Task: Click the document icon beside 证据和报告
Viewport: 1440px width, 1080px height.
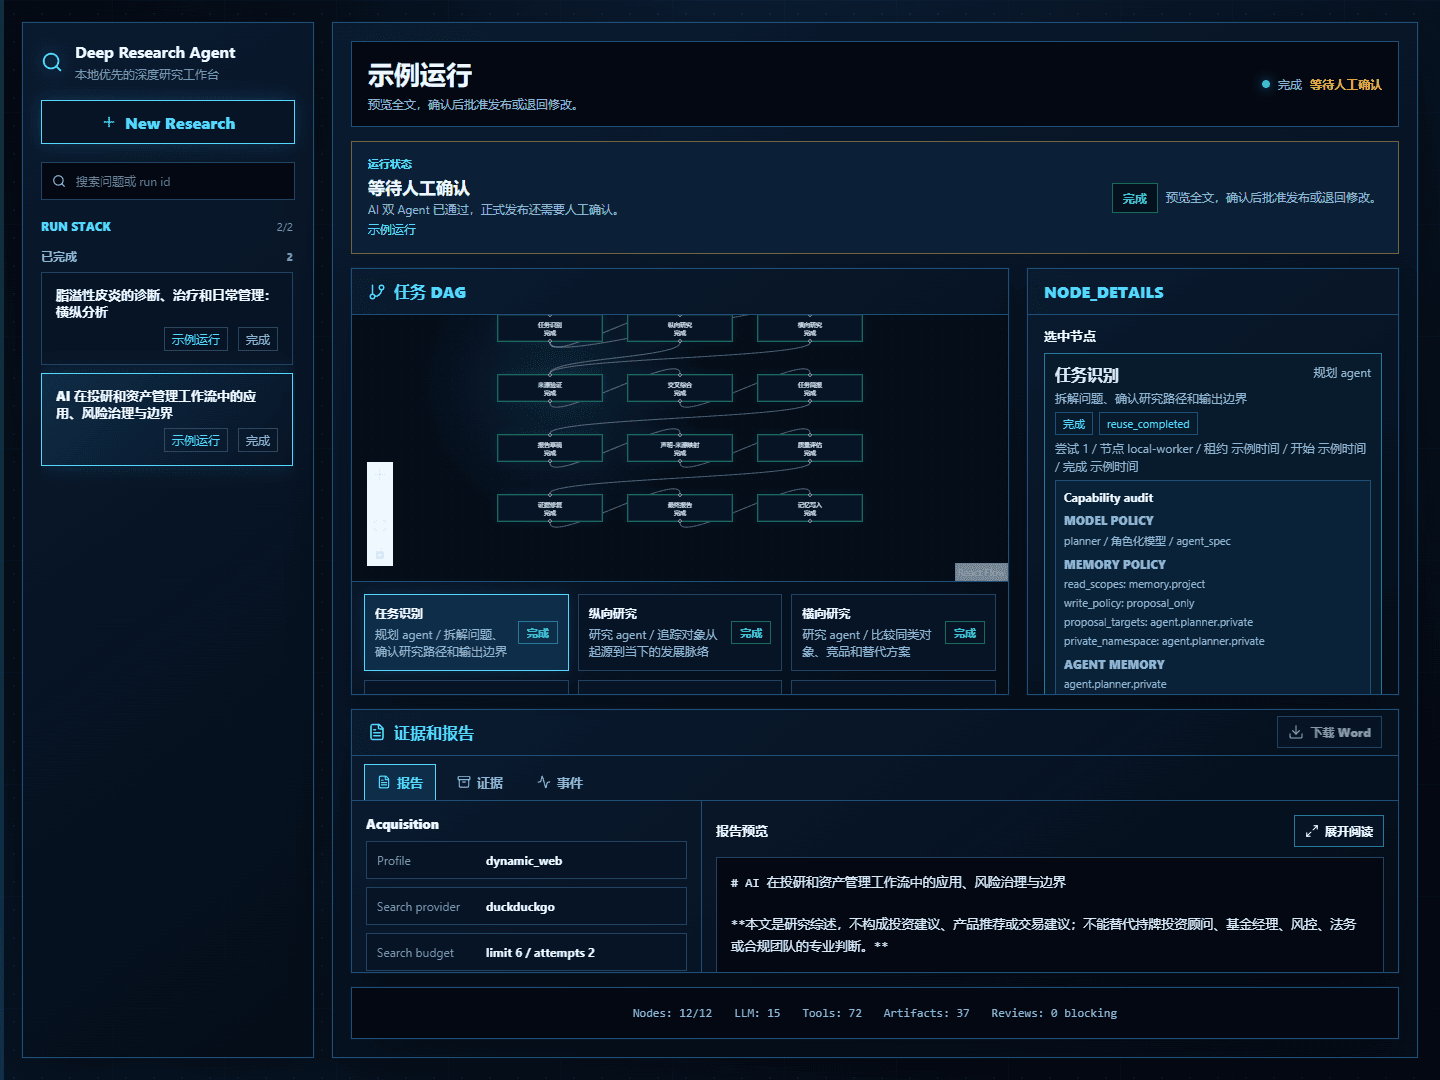Action: coord(377,733)
